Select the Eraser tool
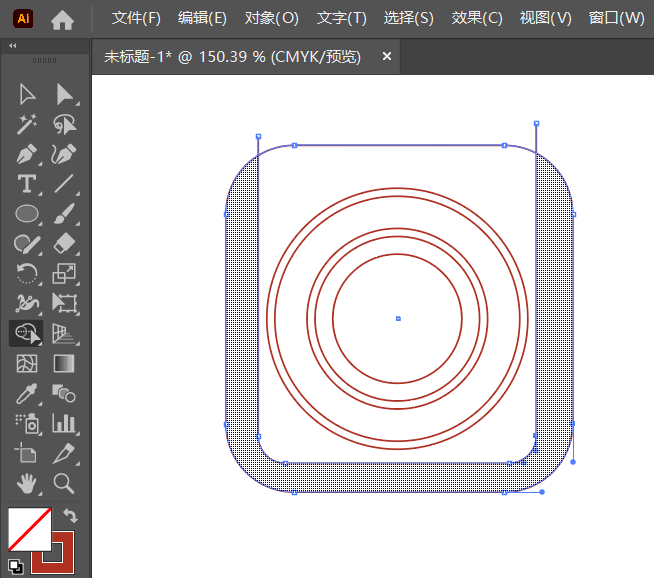The width and height of the screenshot is (654, 578). (x=64, y=244)
